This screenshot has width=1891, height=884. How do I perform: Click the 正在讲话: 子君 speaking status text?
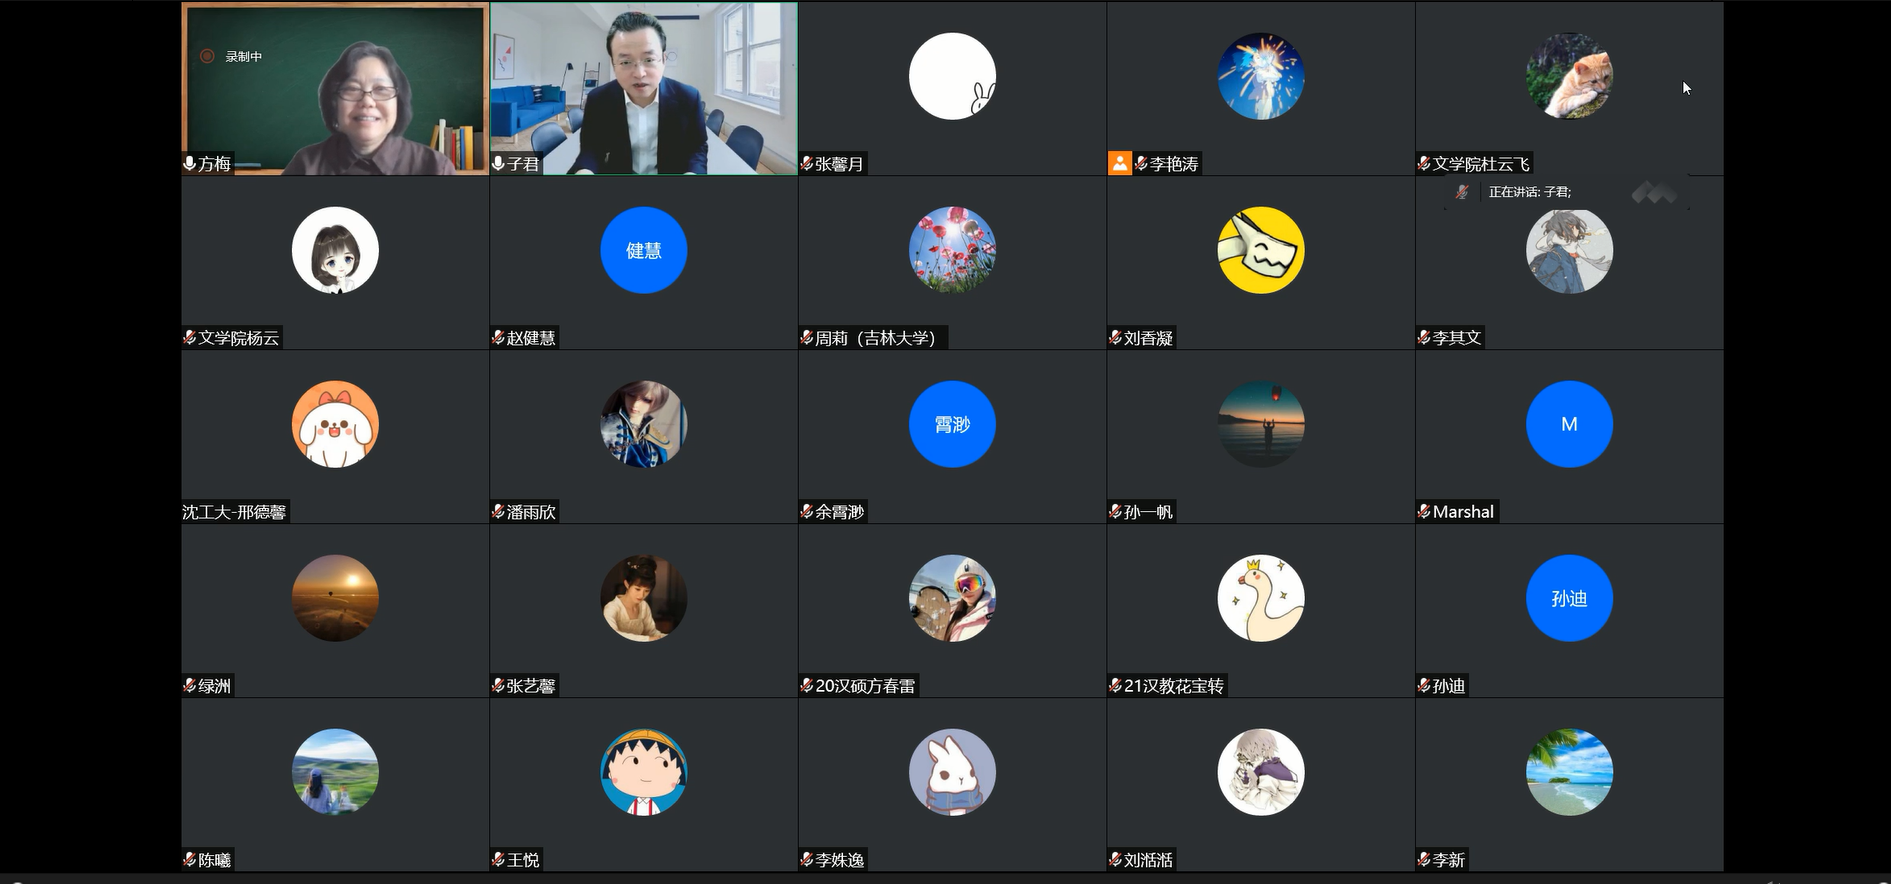tap(1529, 192)
